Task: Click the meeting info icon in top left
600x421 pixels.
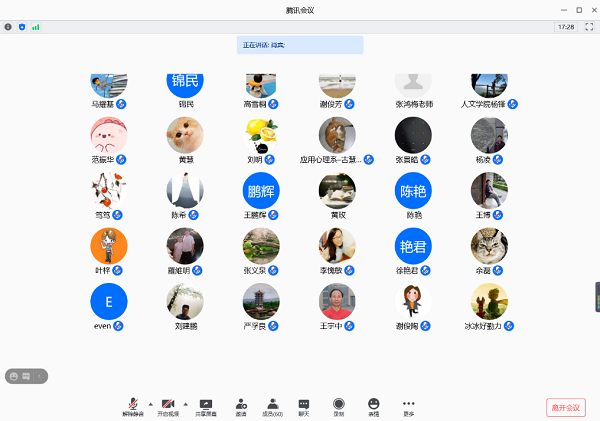Action: tap(9, 27)
